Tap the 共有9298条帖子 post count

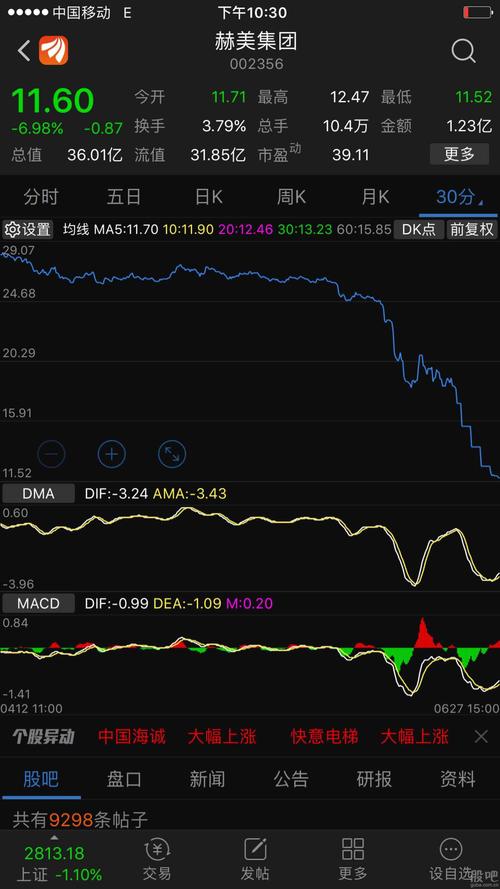click(80, 819)
